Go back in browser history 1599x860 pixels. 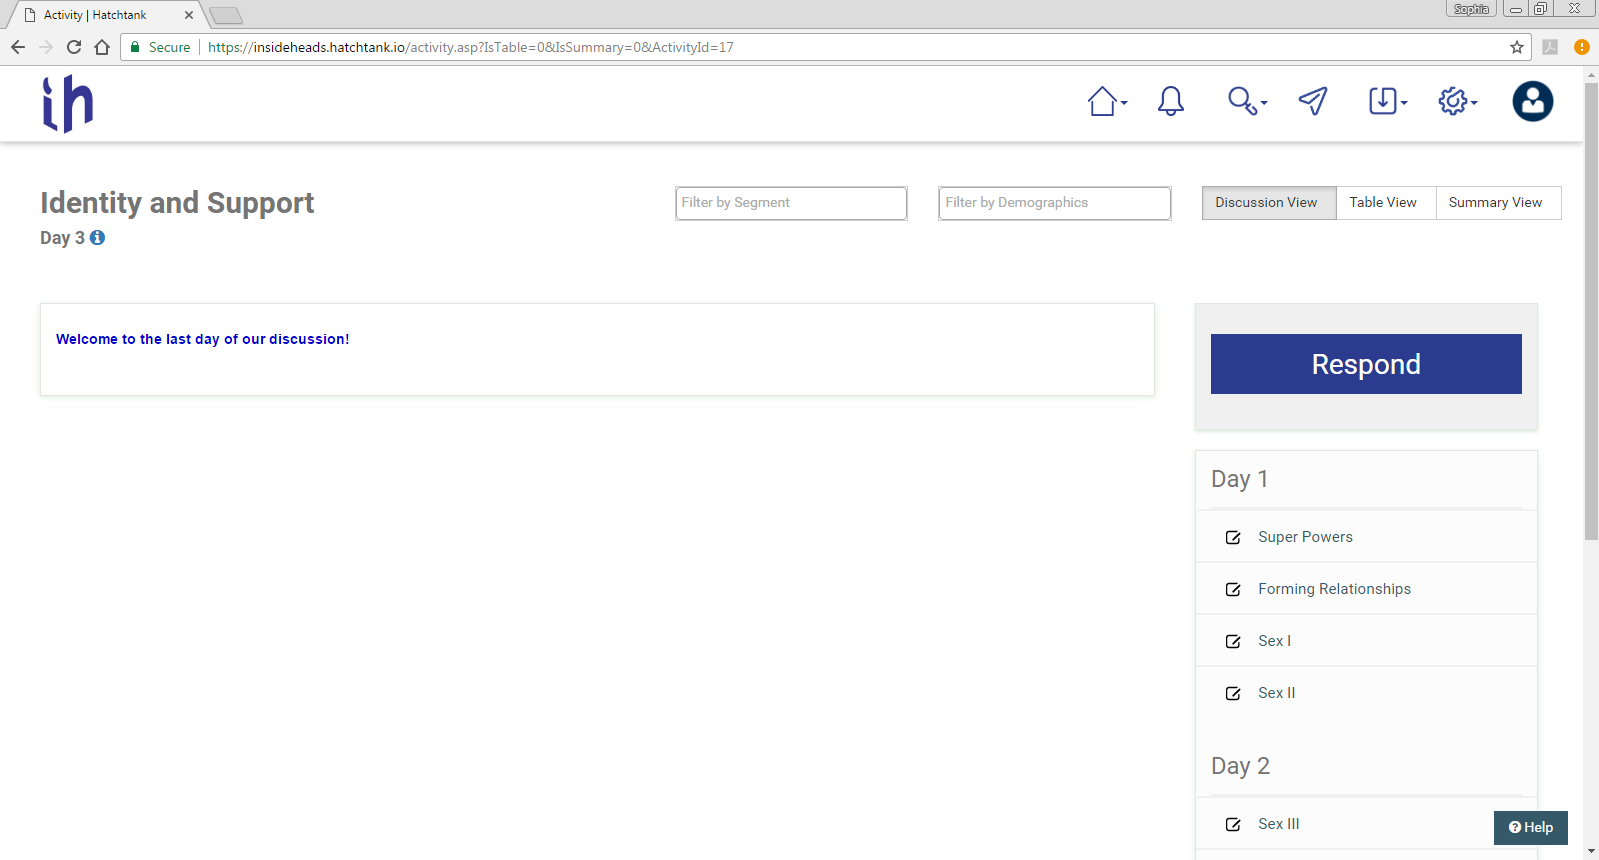click(18, 47)
